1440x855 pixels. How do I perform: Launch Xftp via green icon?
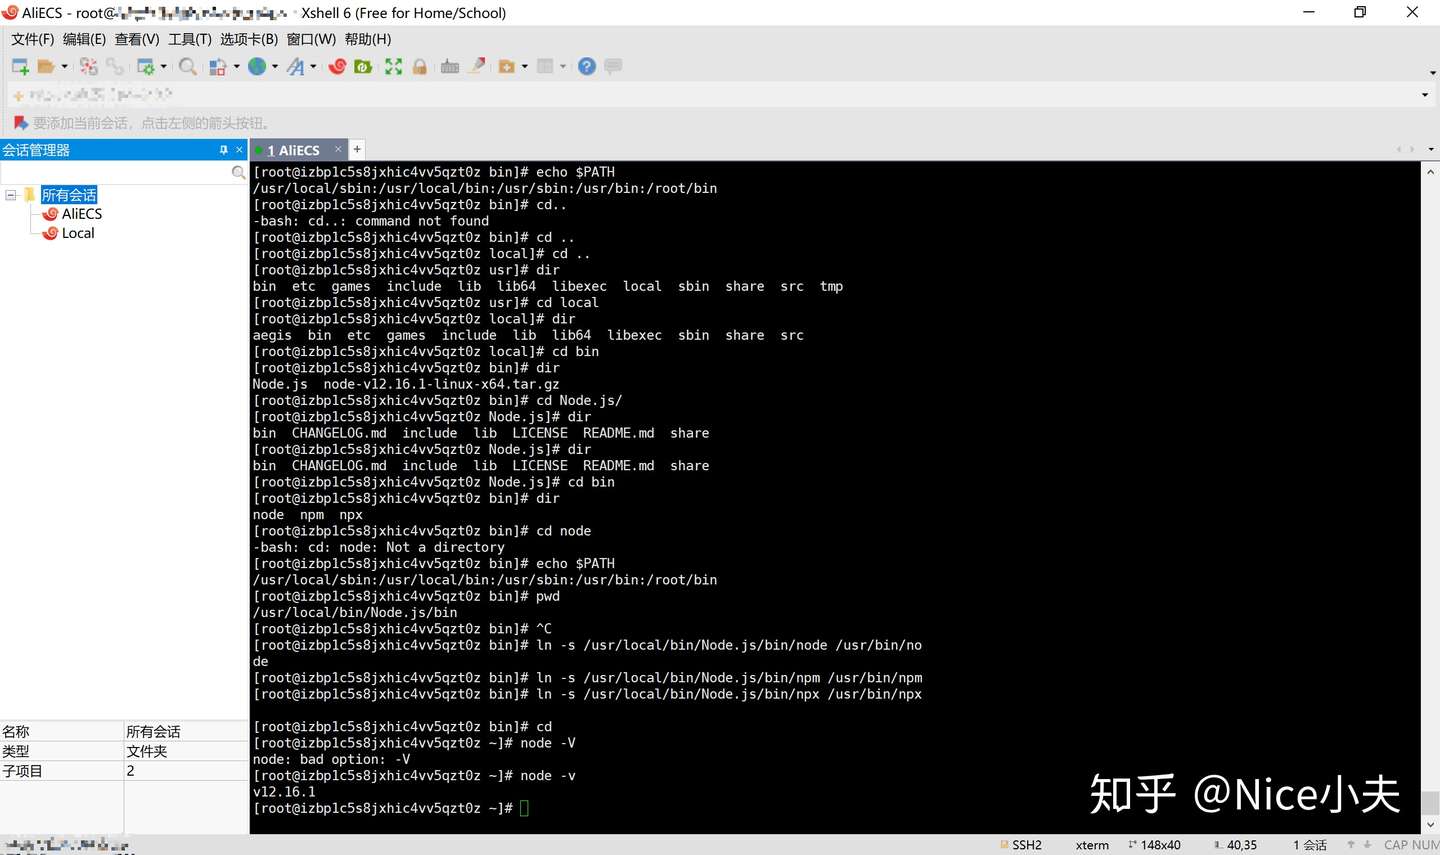[x=364, y=67]
